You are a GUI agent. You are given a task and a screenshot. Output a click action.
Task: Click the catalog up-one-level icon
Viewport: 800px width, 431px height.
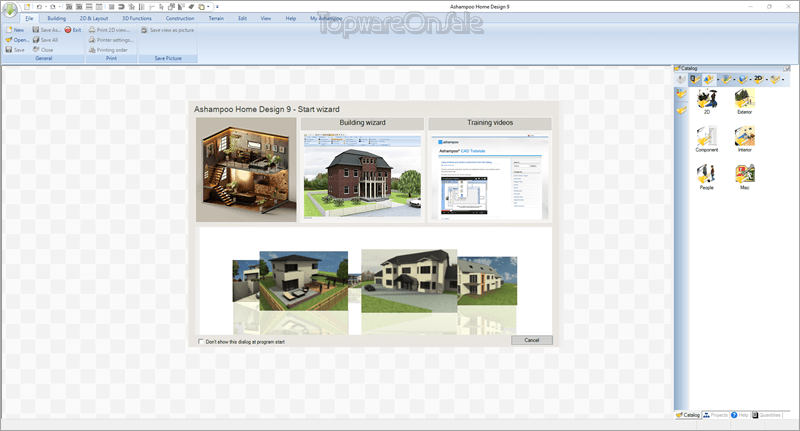(681, 79)
